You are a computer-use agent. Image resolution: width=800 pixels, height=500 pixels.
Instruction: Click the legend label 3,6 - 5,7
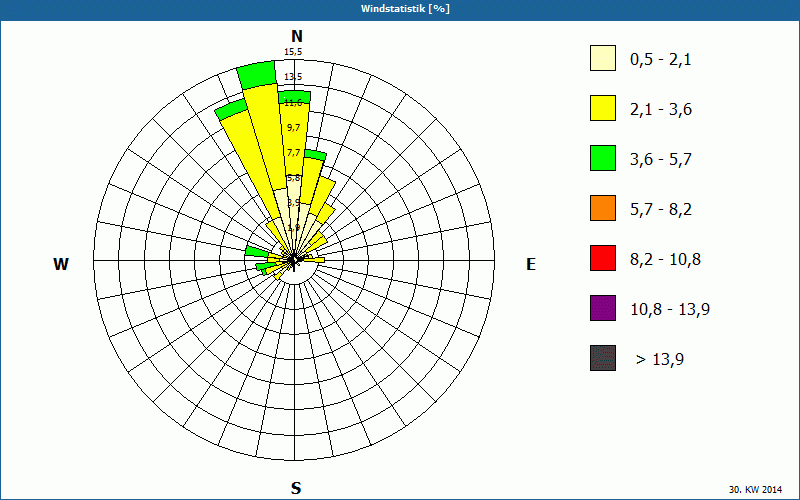point(661,160)
